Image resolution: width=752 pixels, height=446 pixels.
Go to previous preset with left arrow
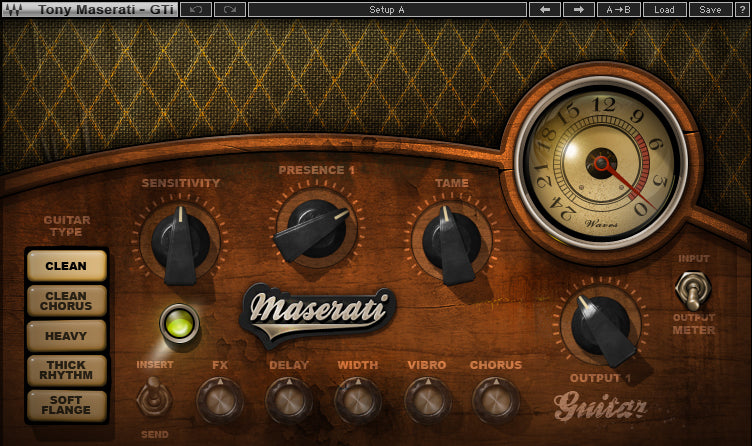coord(544,9)
